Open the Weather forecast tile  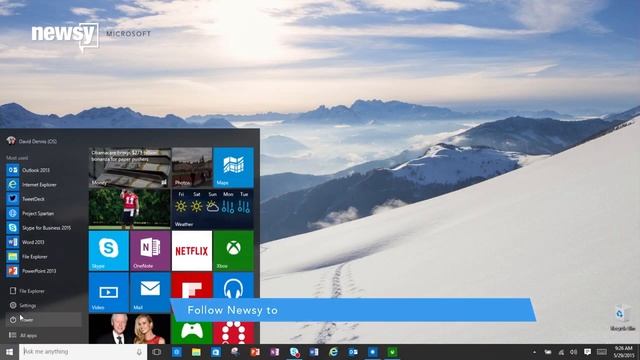click(213, 209)
